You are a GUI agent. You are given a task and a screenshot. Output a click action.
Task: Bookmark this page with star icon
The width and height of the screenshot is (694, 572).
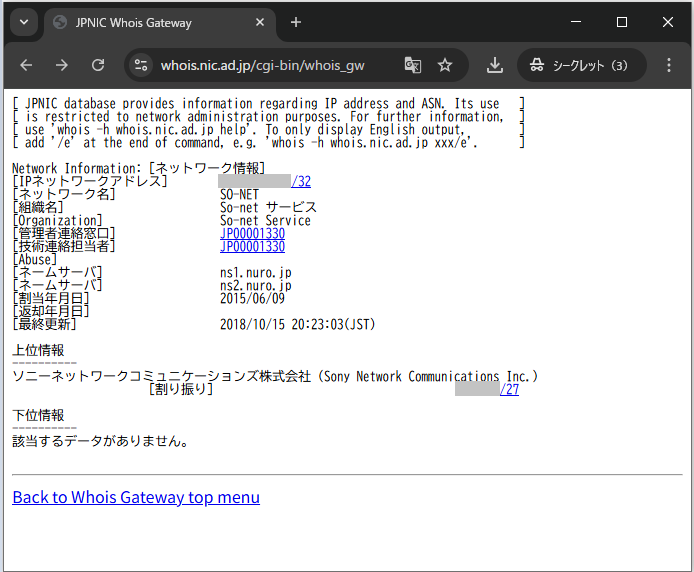445,65
